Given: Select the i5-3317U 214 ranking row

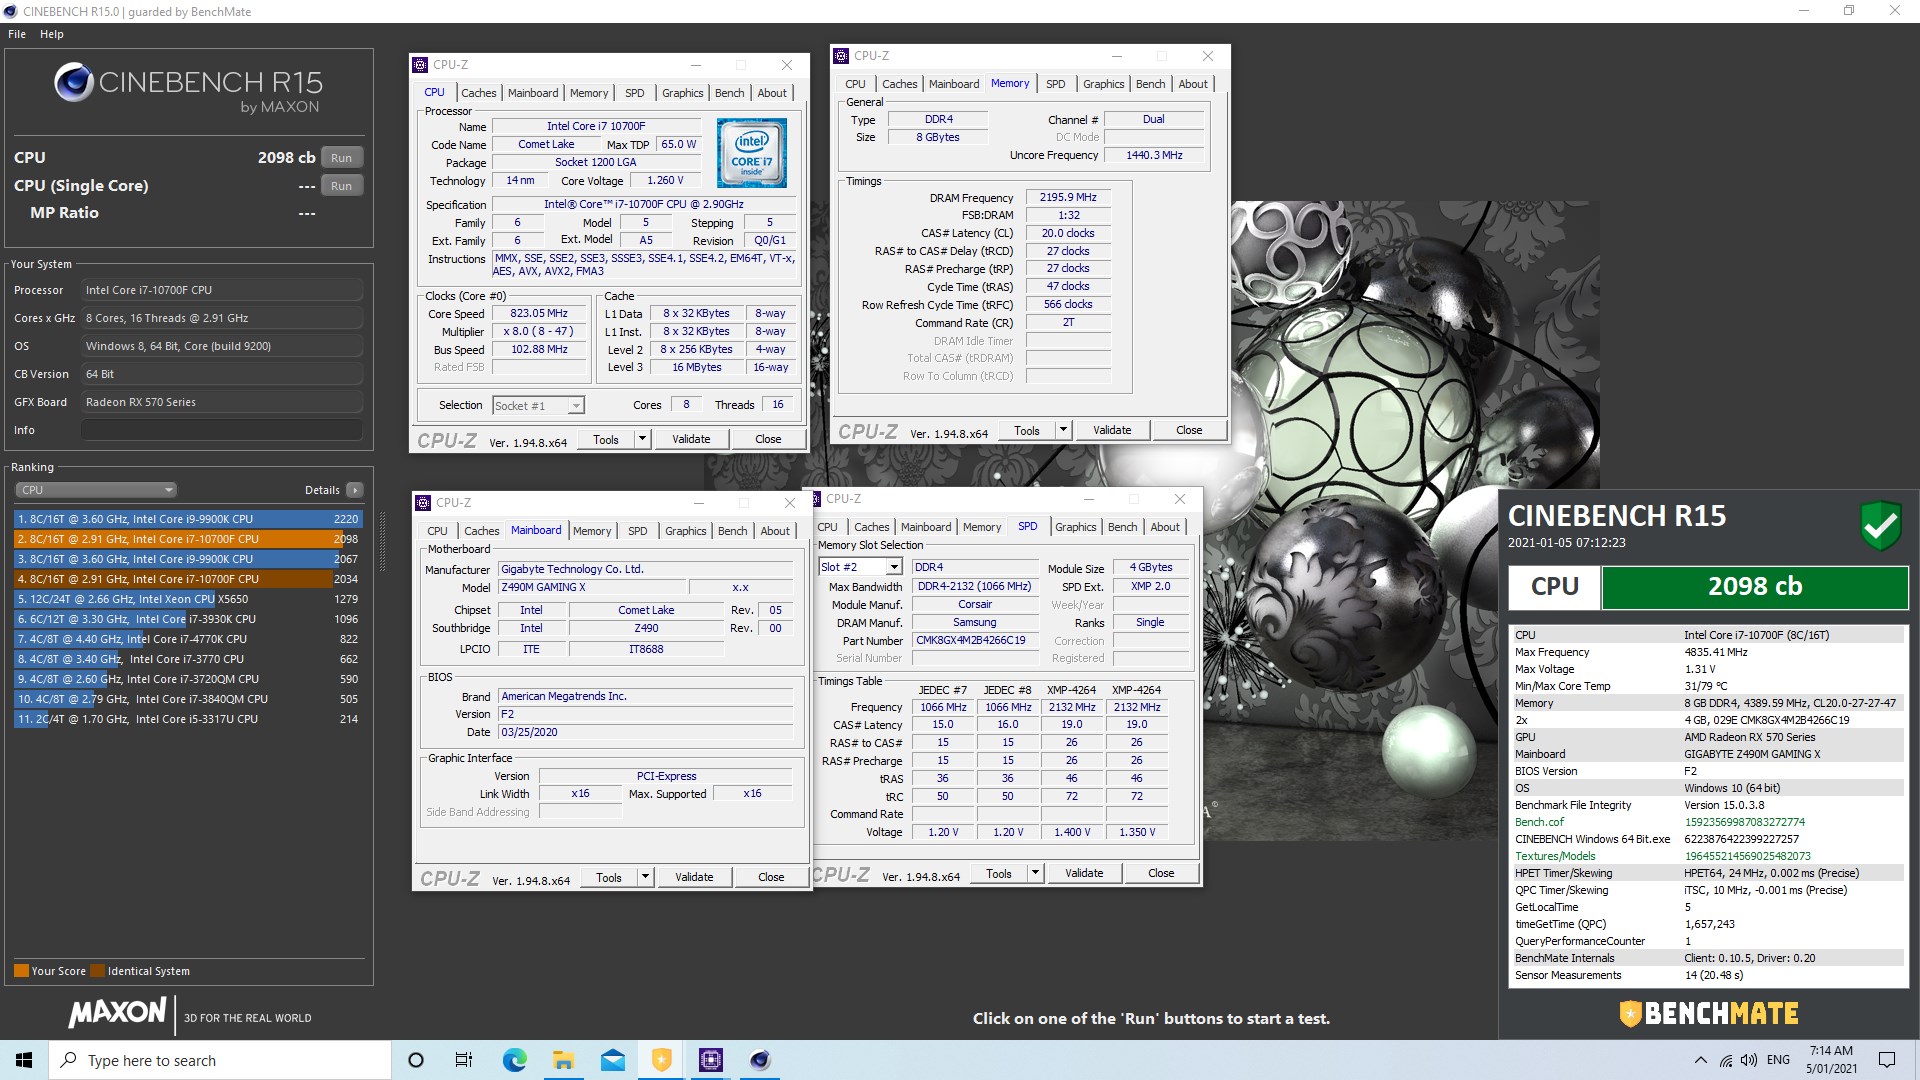Looking at the screenshot, I should (187, 719).
